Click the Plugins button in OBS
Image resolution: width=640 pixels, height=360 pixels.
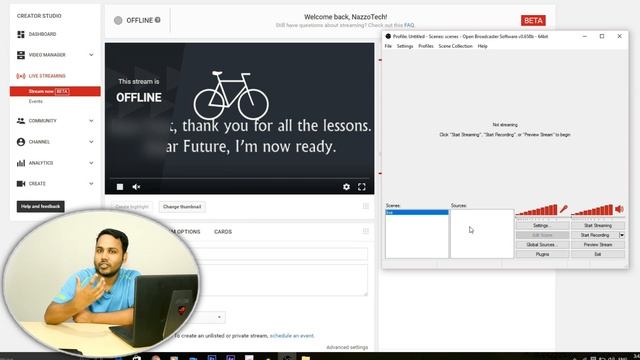pos(542,254)
